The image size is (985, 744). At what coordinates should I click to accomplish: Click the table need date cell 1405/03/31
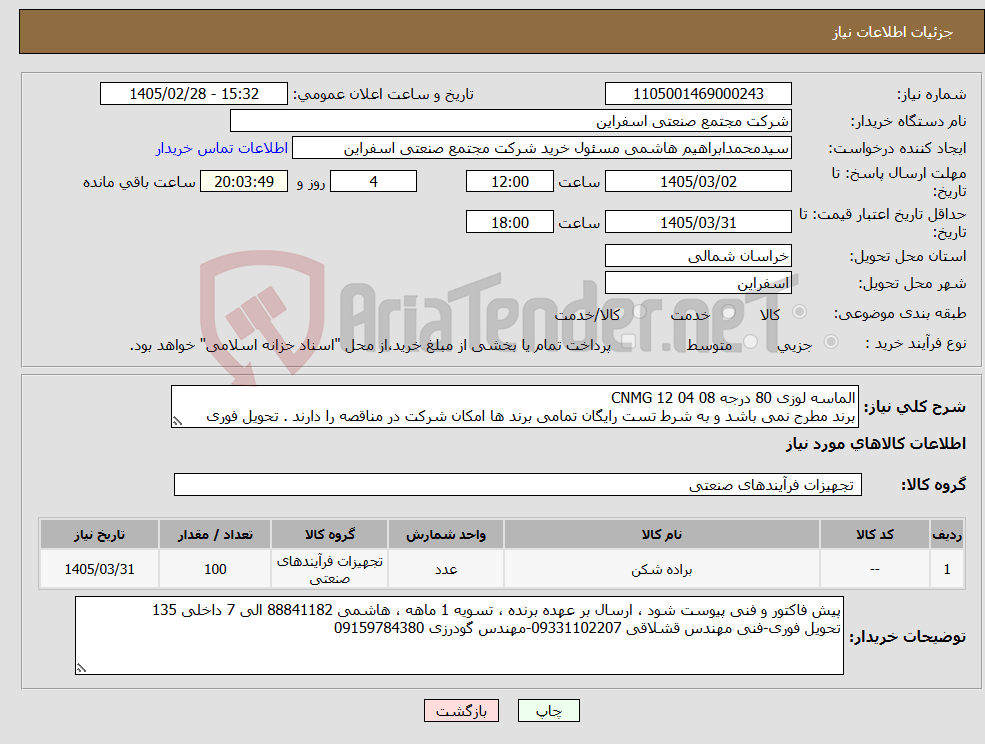(x=99, y=569)
